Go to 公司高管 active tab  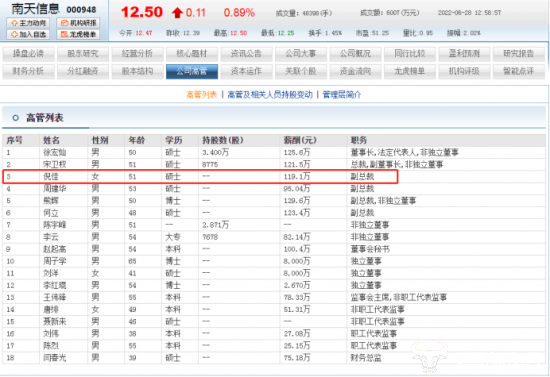[x=192, y=71]
